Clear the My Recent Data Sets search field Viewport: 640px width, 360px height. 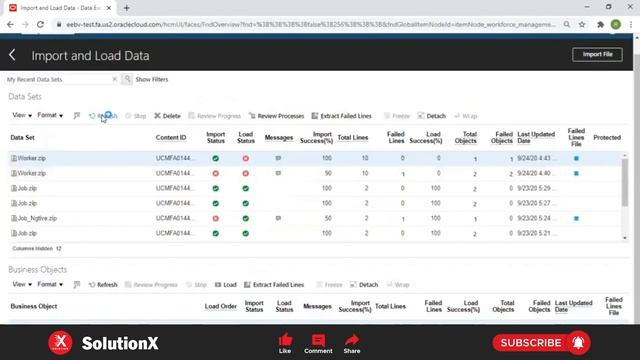click(115, 79)
